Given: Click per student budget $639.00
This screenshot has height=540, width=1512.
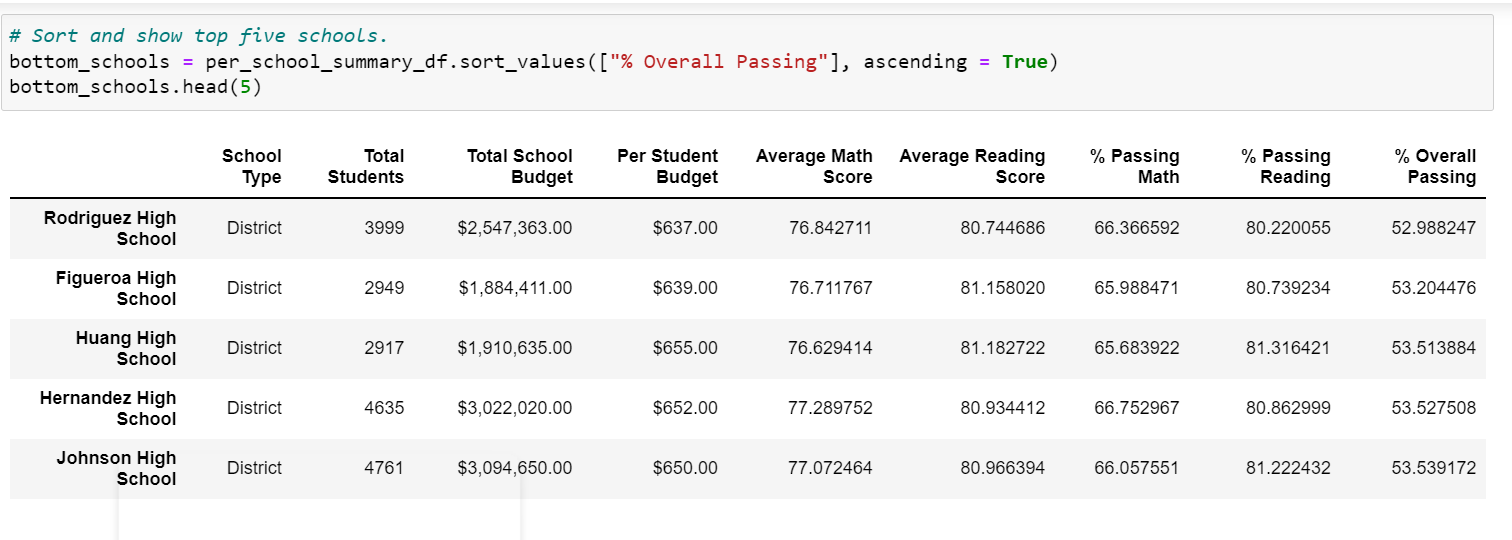Looking at the screenshot, I should tap(685, 288).
